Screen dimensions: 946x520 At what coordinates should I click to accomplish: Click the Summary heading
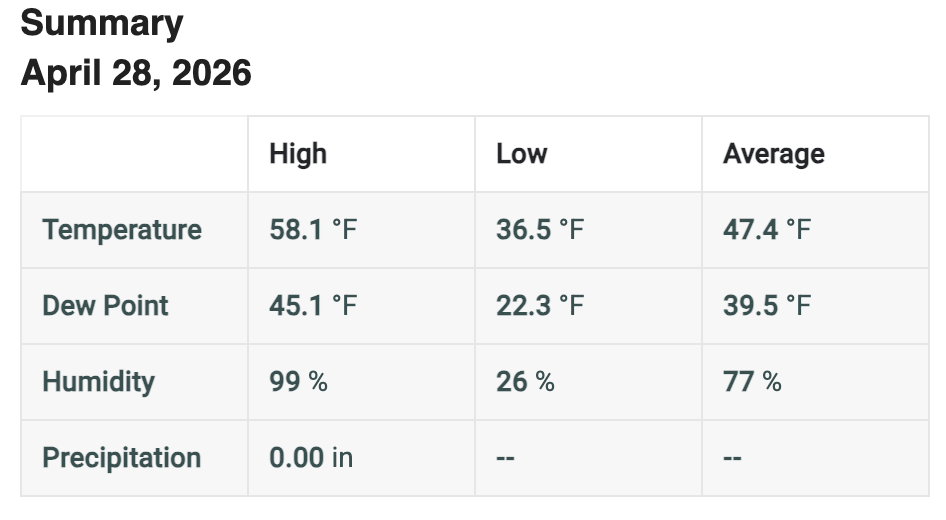pyautogui.click(x=101, y=23)
